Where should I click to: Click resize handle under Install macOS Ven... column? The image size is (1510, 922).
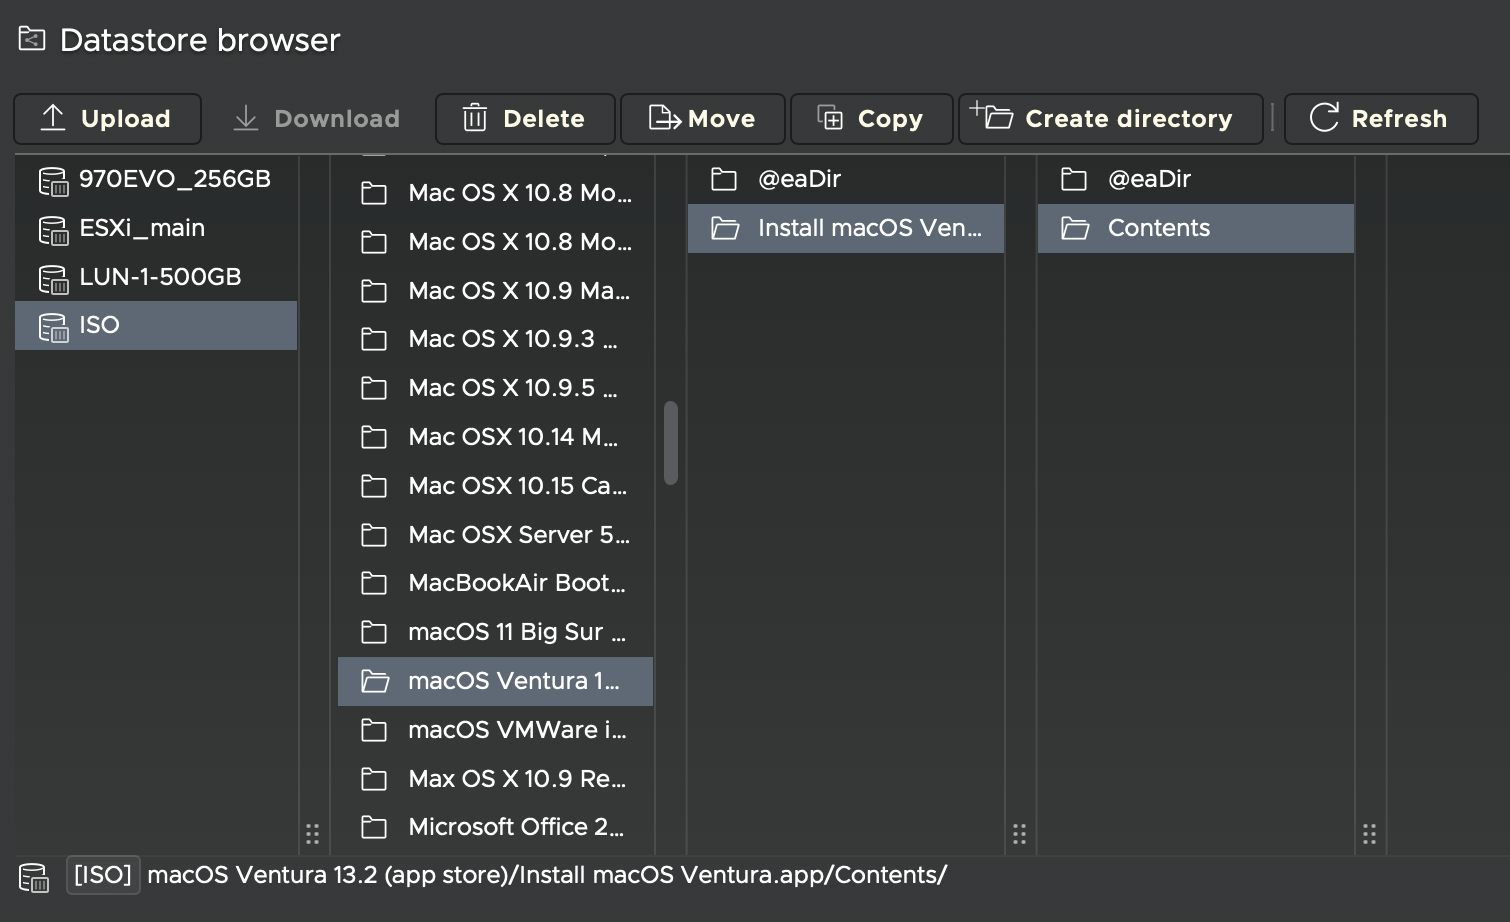[x=1019, y=834]
